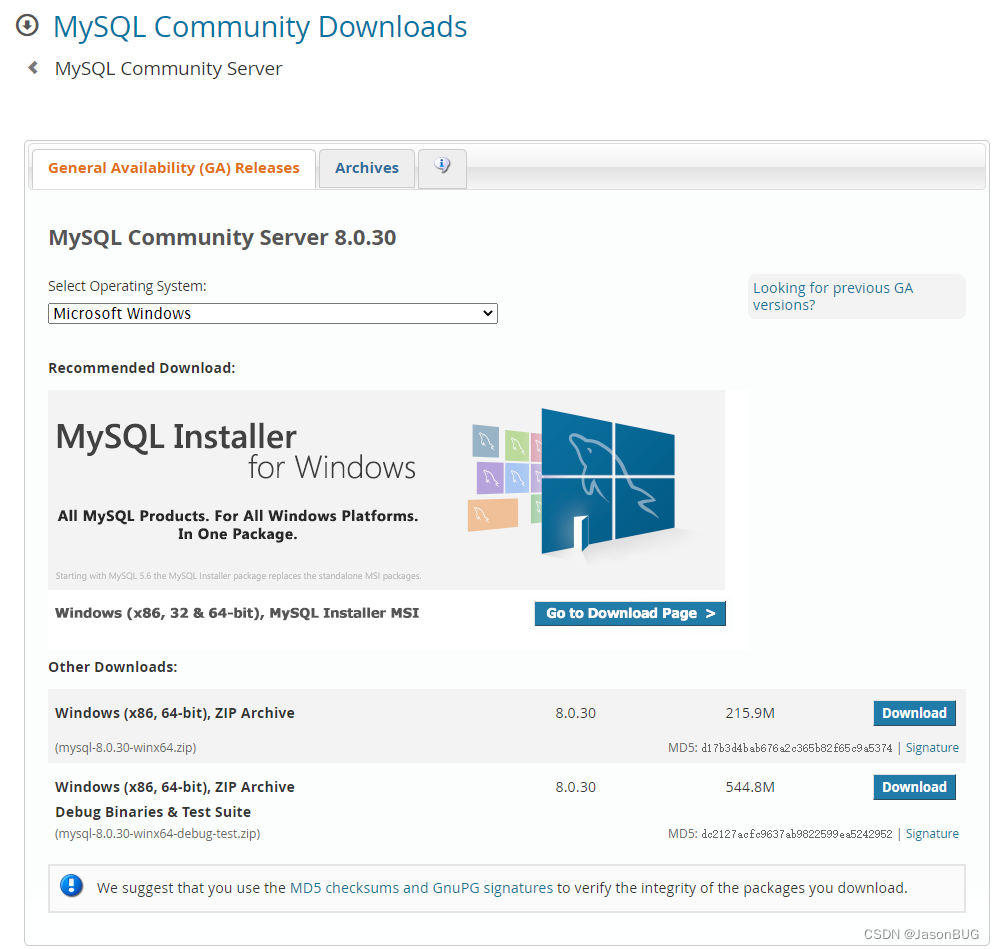Click the MD5 hash of the first ZIP Archive
The image size is (994, 949).
point(796,748)
